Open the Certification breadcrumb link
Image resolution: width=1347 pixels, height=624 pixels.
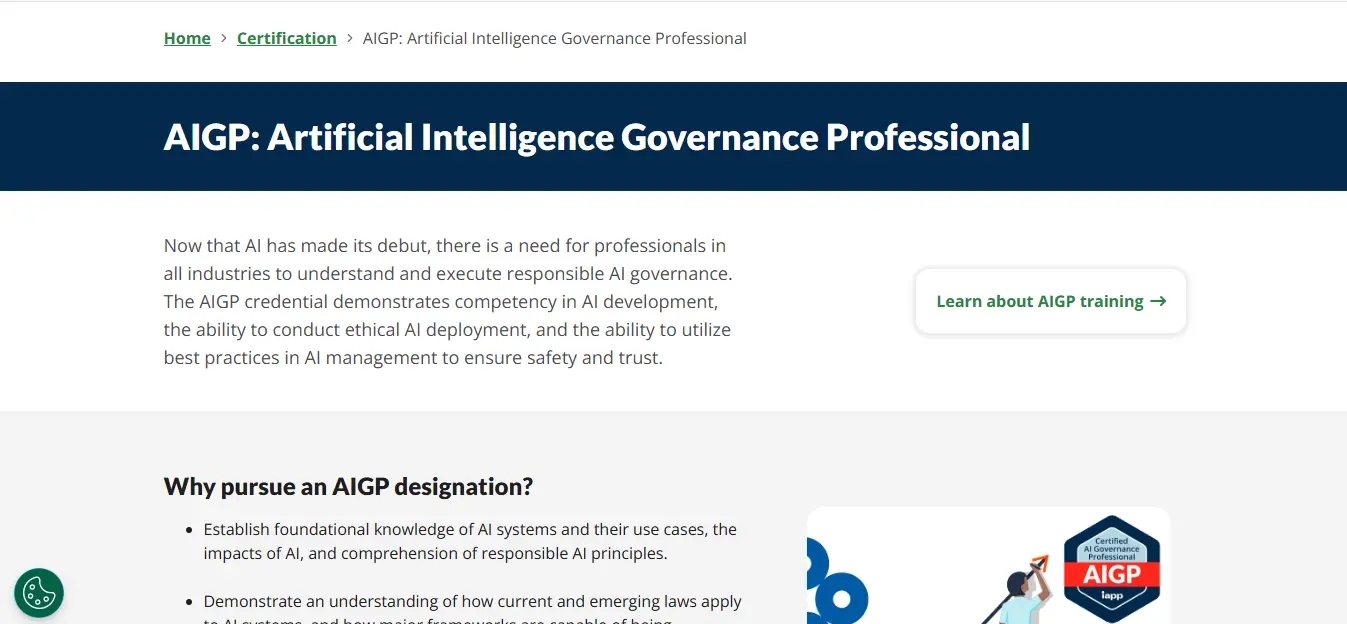[287, 38]
